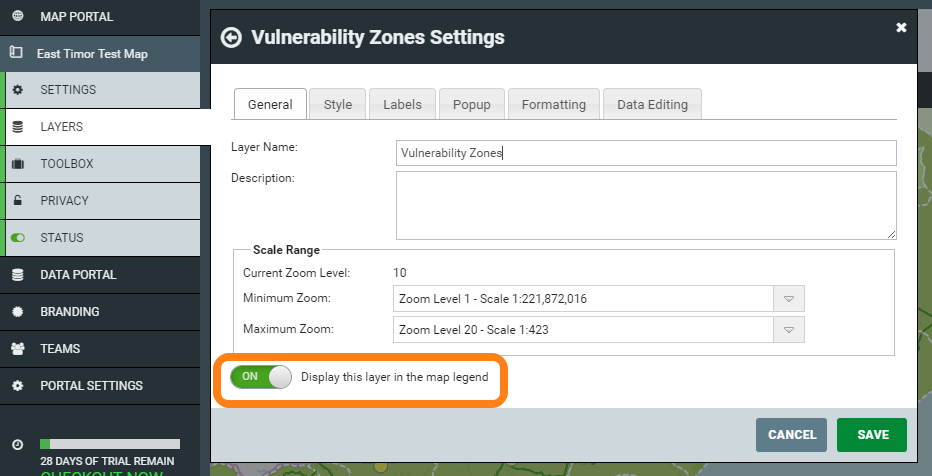Click the trial remaining progress bar

(x=110, y=444)
